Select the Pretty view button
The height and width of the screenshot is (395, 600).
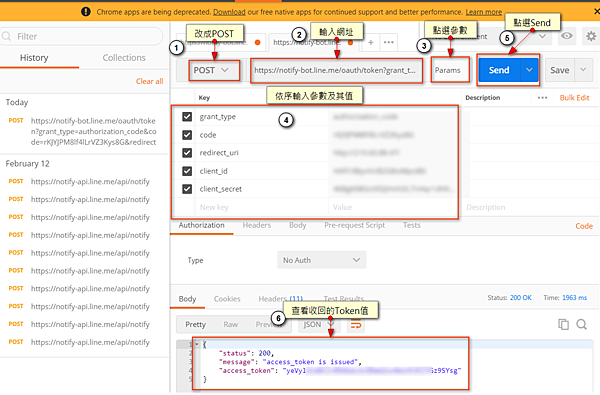point(196,325)
